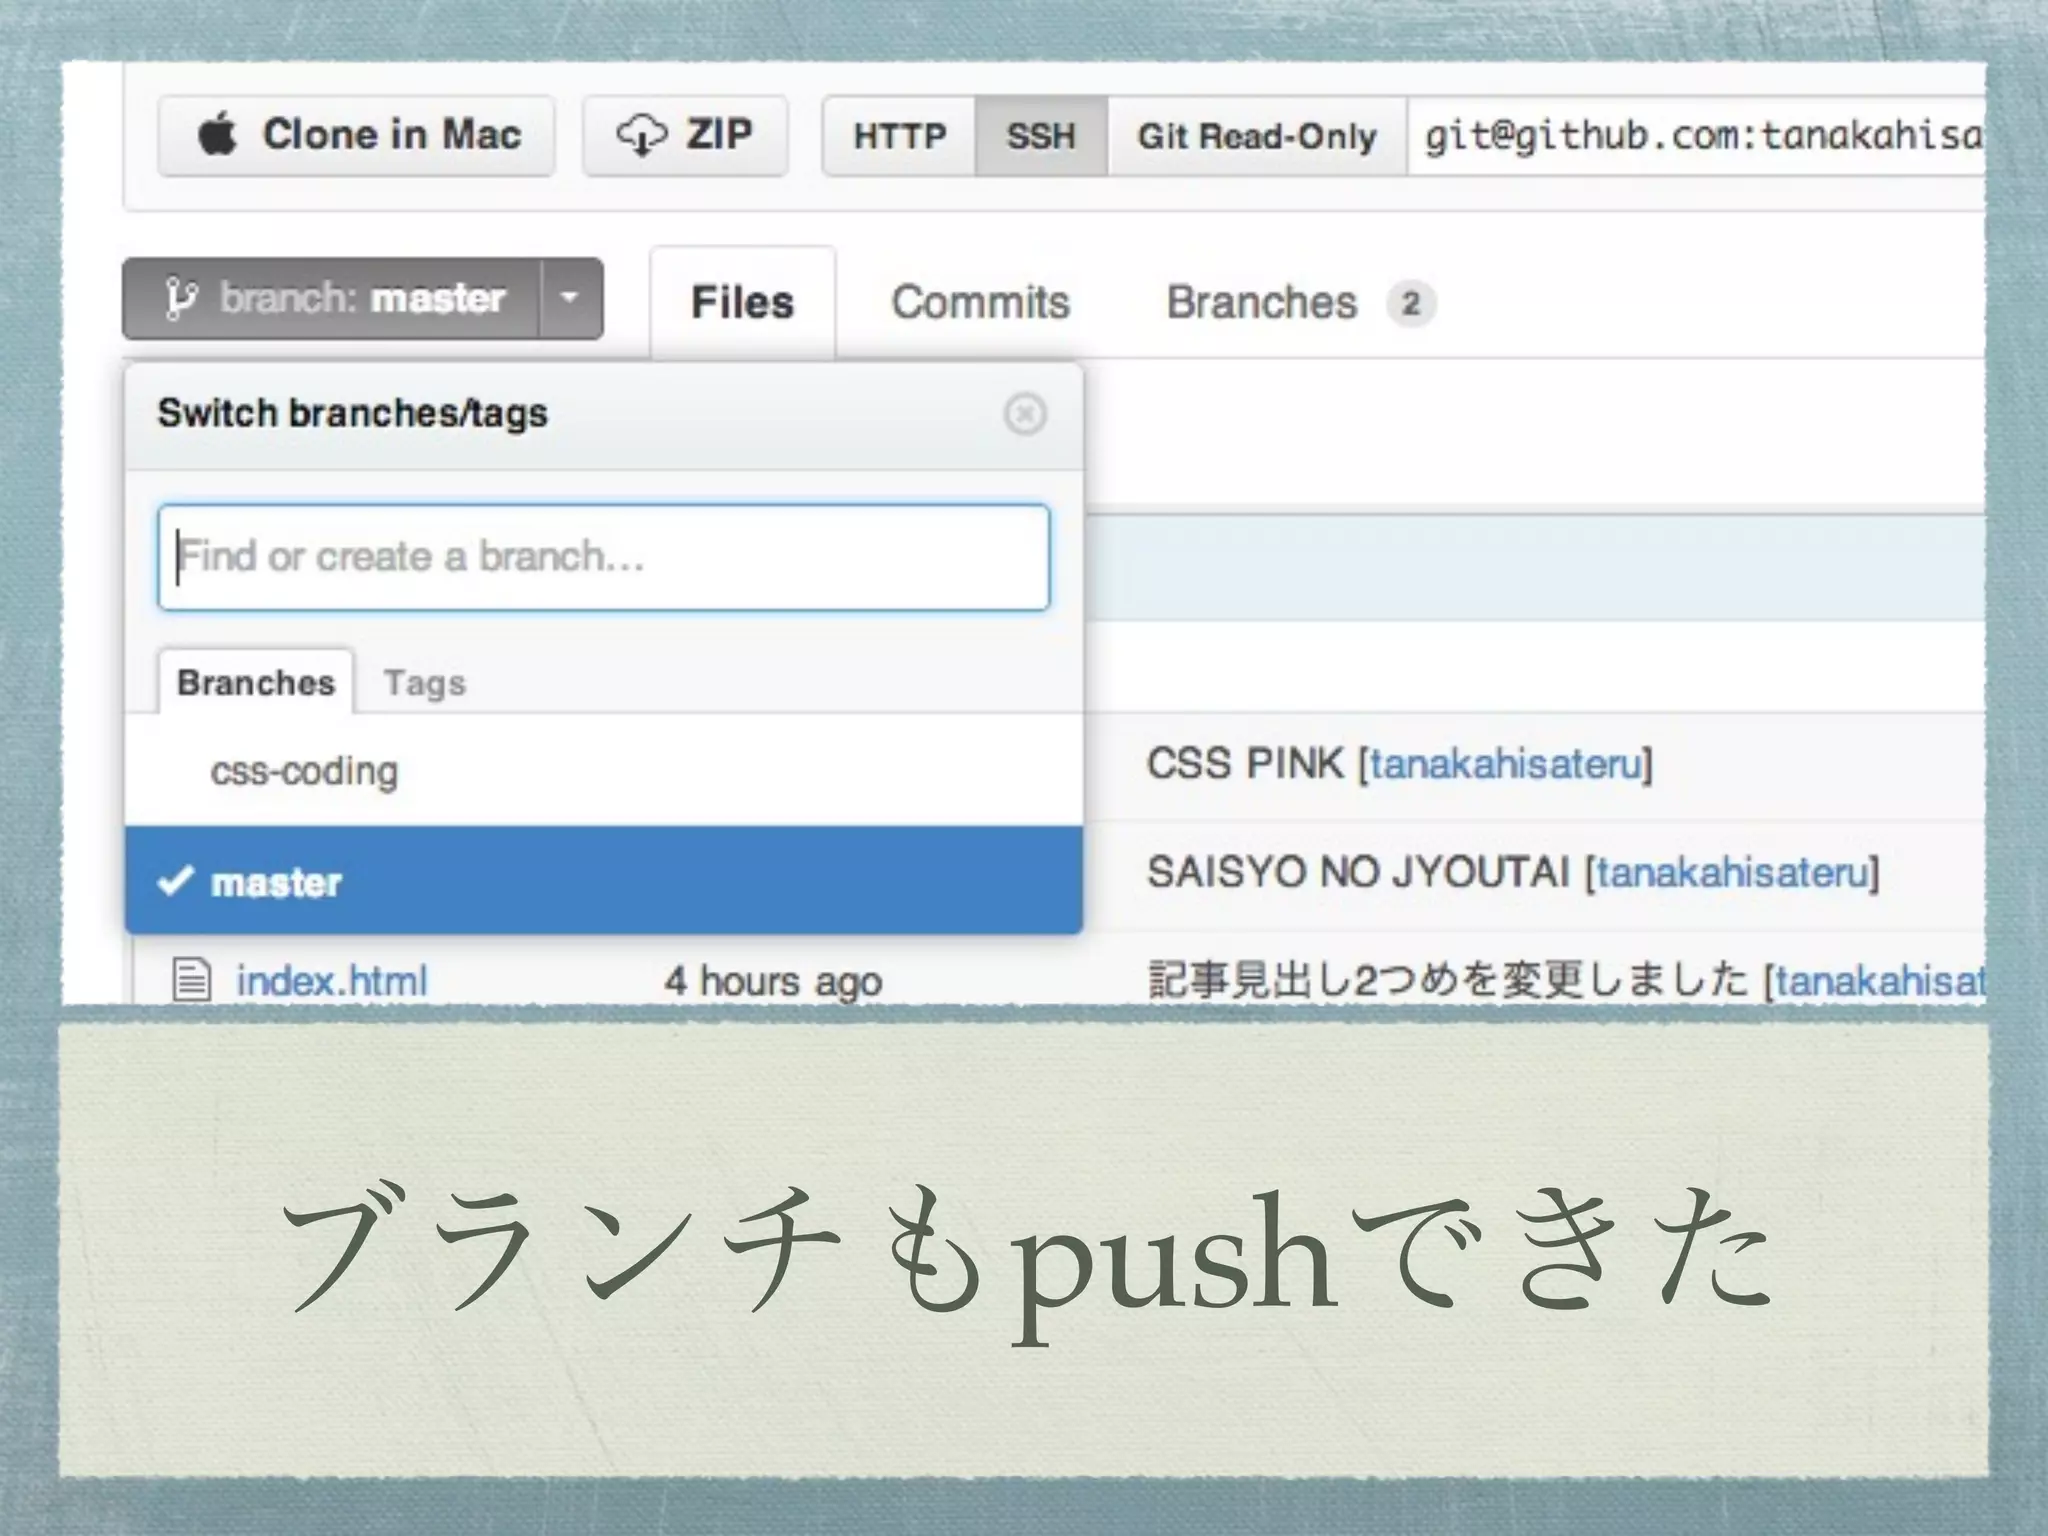
Task: Click the branch fork icon
Action: tap(181, 298)
